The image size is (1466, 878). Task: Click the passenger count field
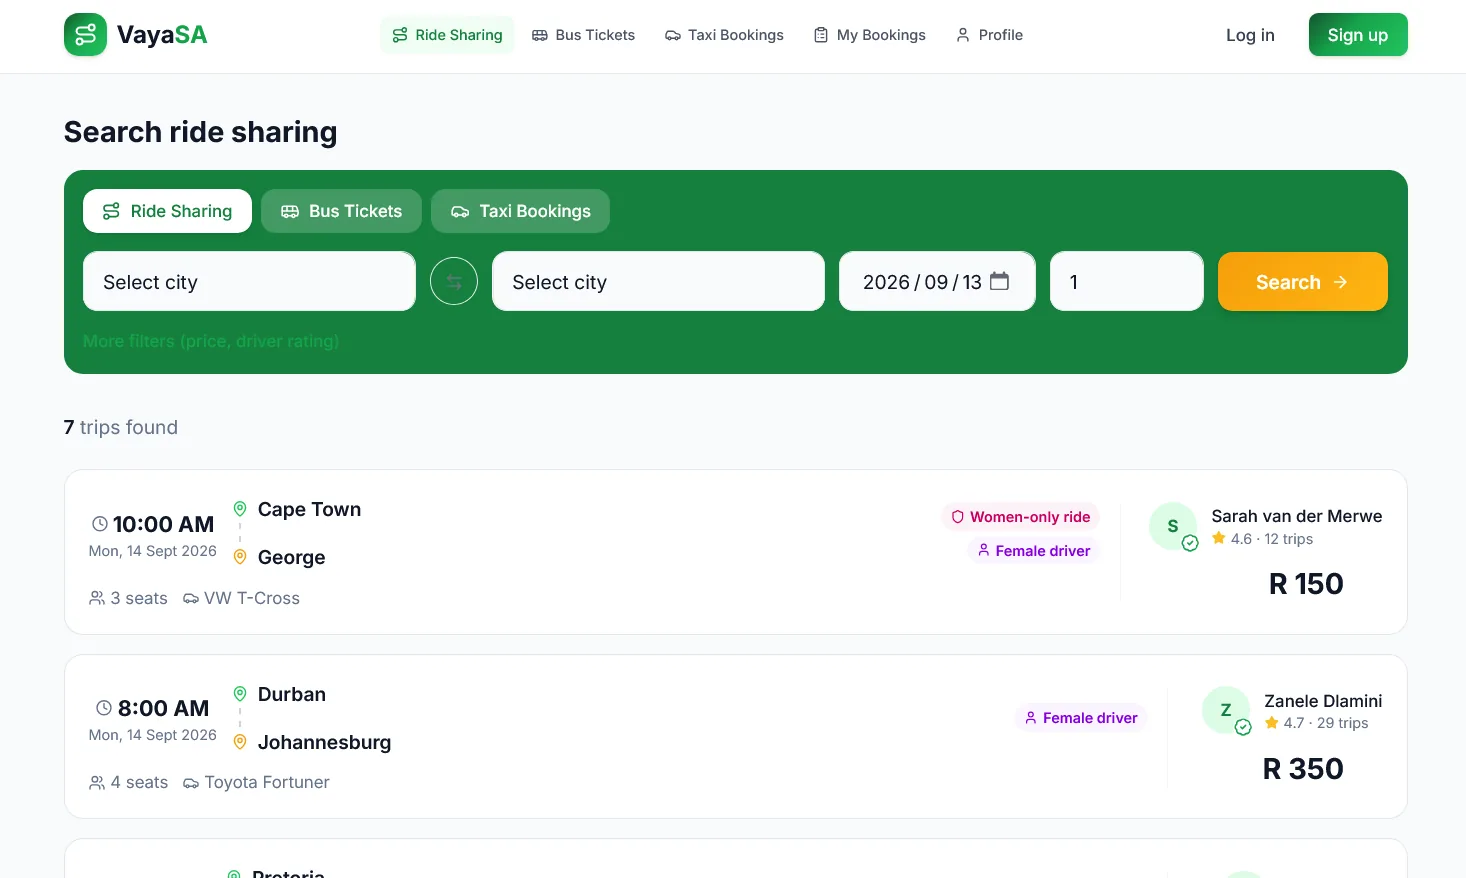click(1127, 282)
